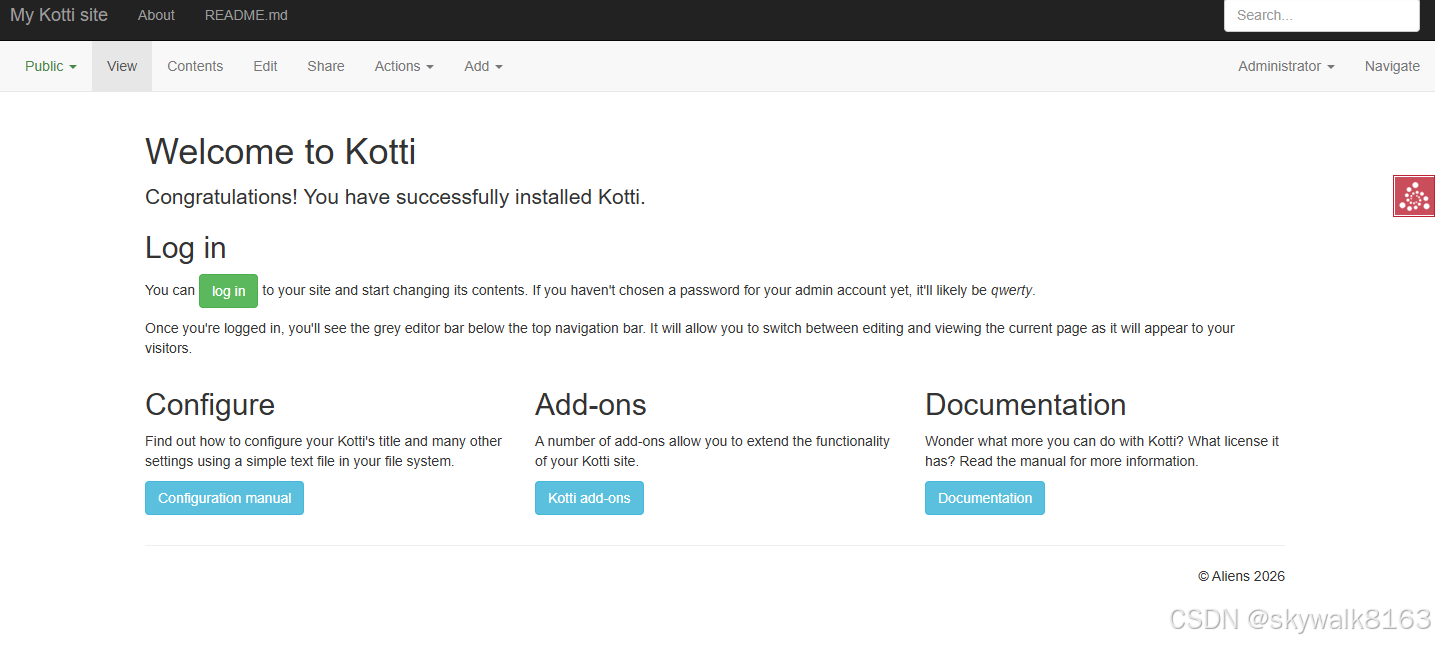
Task: Click the green log in button
Action: pyautogui.click(x=228, y=291)
